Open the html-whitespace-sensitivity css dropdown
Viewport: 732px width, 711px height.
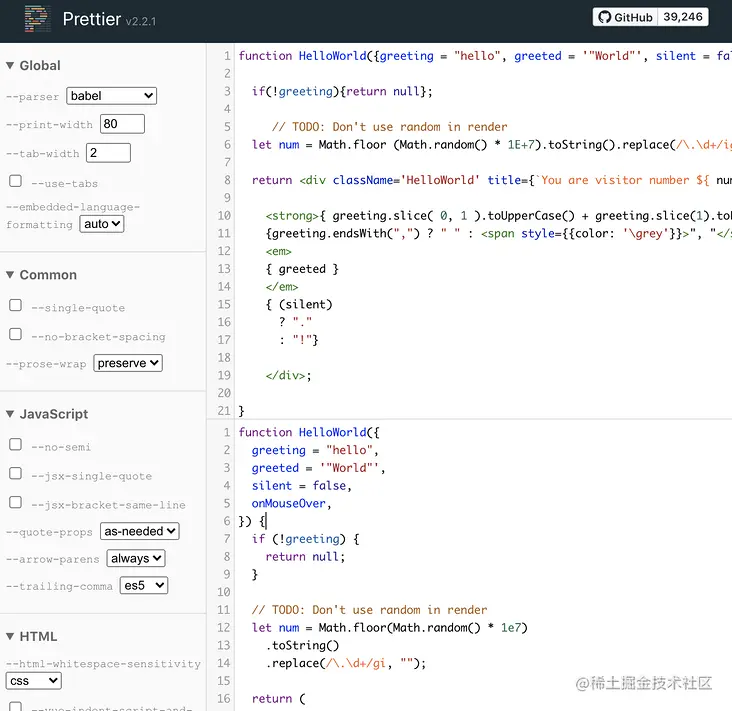(x=34, y=681)
